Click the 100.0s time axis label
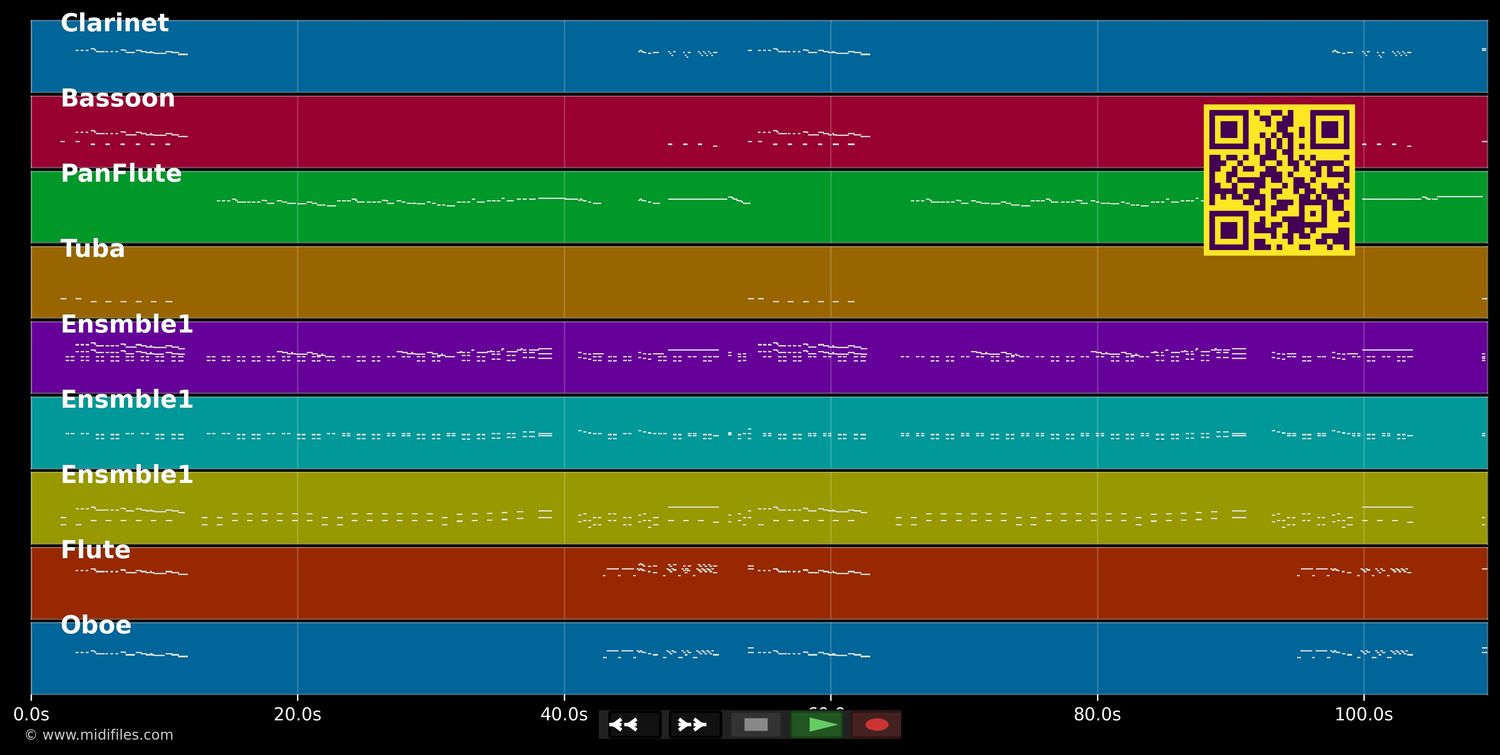Viewport: 1500px width, 755px height. click(x=1363, y=715)
